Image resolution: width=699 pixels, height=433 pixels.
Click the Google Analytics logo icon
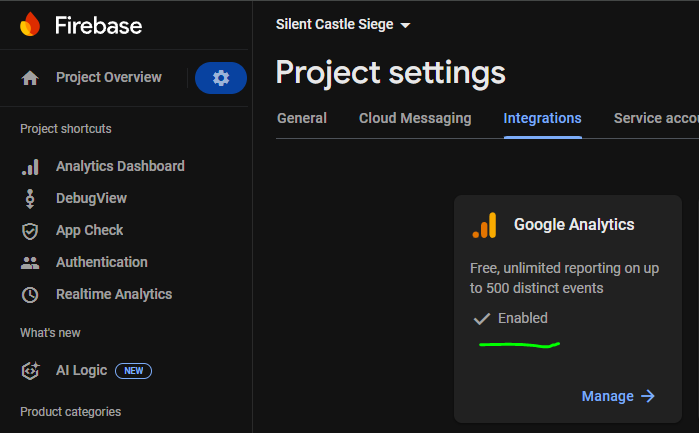(484, 226)
